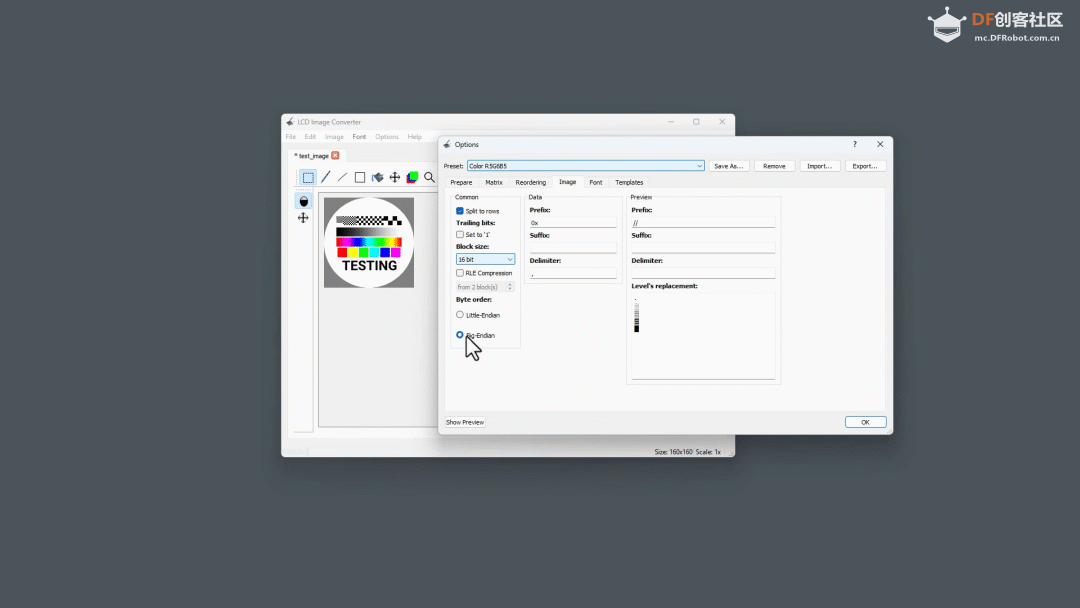Screen dimensions: 1080x608
Task: Click the Data Prefix field containing 0x
Action: pyautogui.click(x=573, y=223)
